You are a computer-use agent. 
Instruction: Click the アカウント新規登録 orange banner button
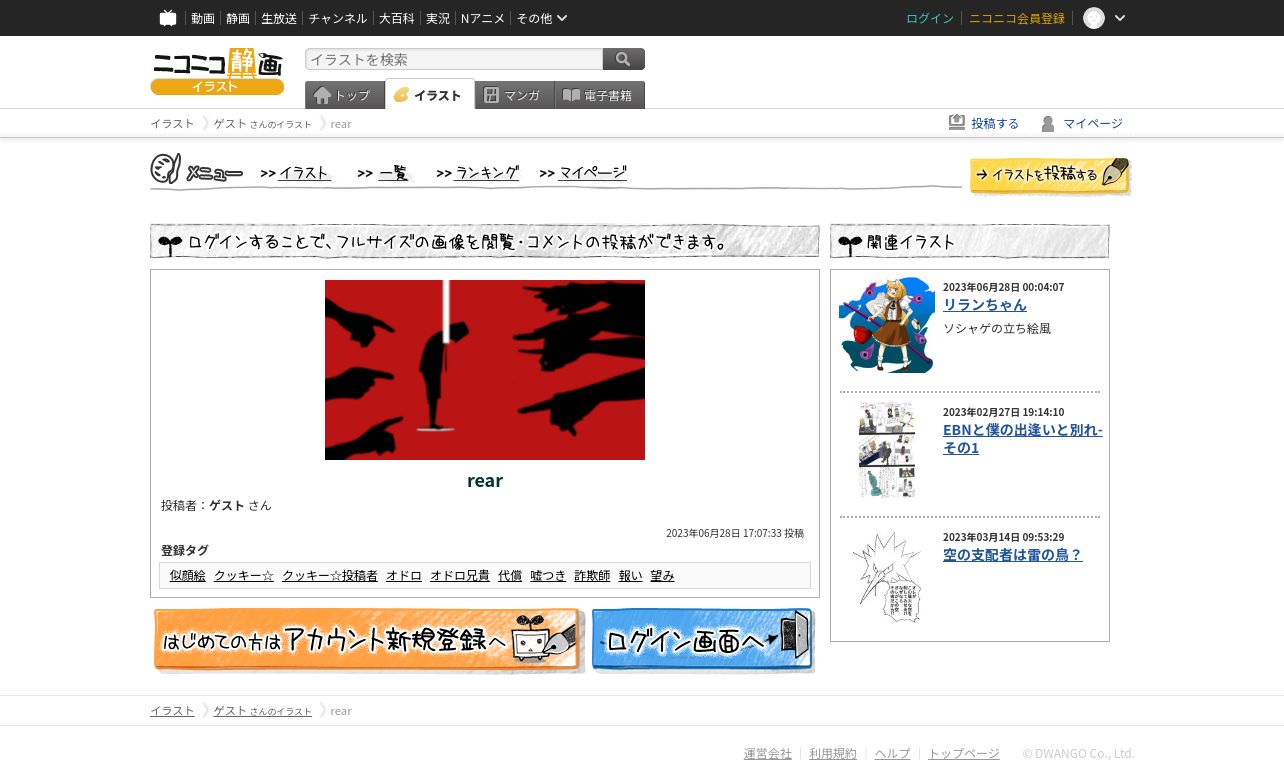coord(368,640)
